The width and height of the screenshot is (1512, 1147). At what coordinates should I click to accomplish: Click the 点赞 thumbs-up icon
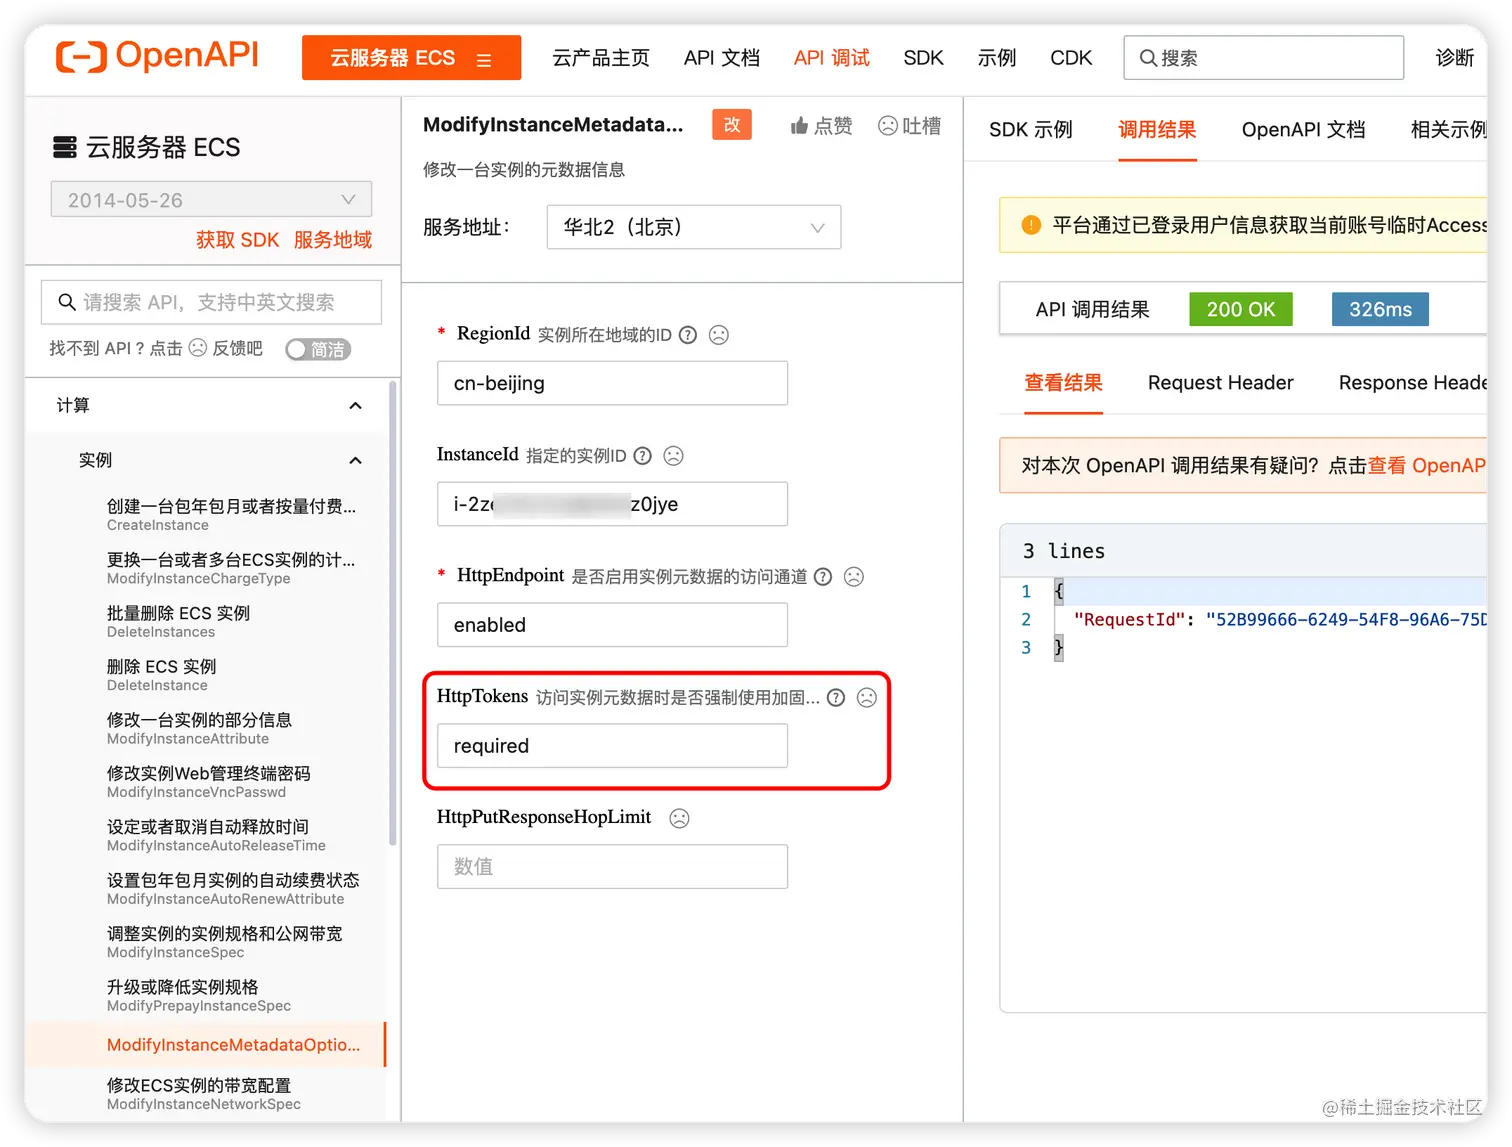799,126
